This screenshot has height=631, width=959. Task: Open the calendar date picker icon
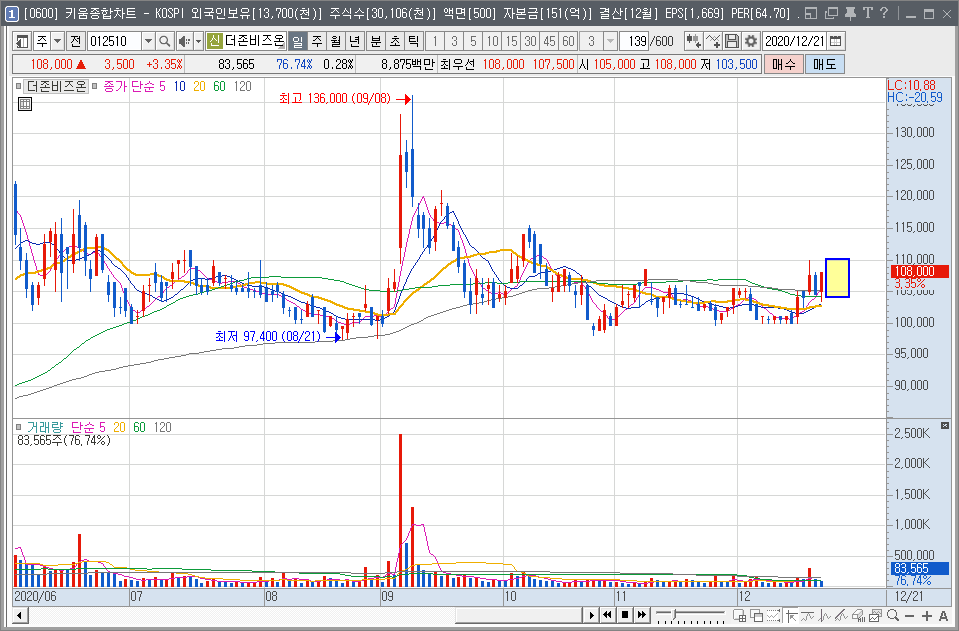tap(835, 41)
